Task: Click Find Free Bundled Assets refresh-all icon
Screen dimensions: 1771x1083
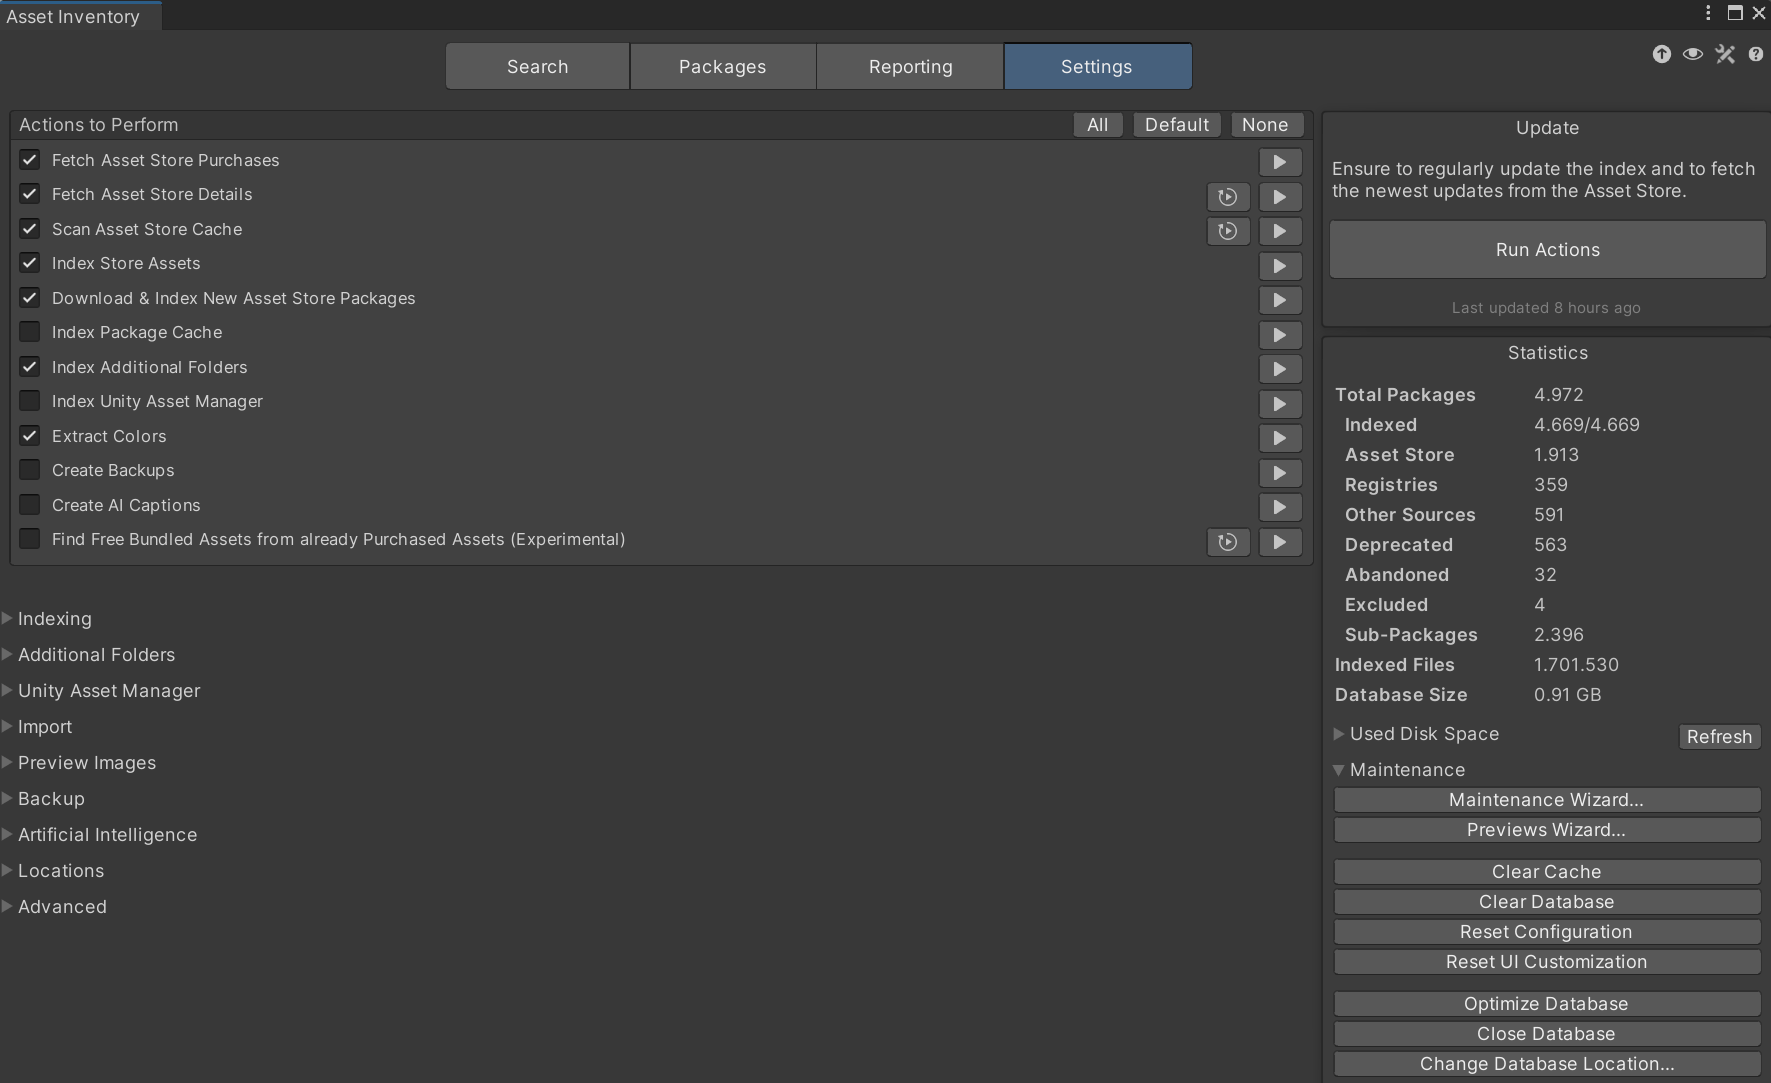Action: [1228, 542]
